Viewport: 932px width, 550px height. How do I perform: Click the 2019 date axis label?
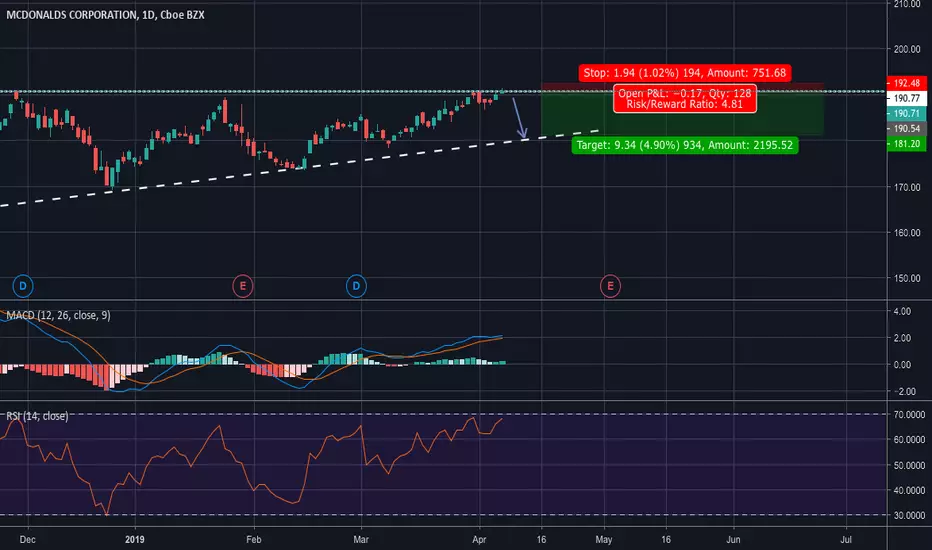point(135,540)
